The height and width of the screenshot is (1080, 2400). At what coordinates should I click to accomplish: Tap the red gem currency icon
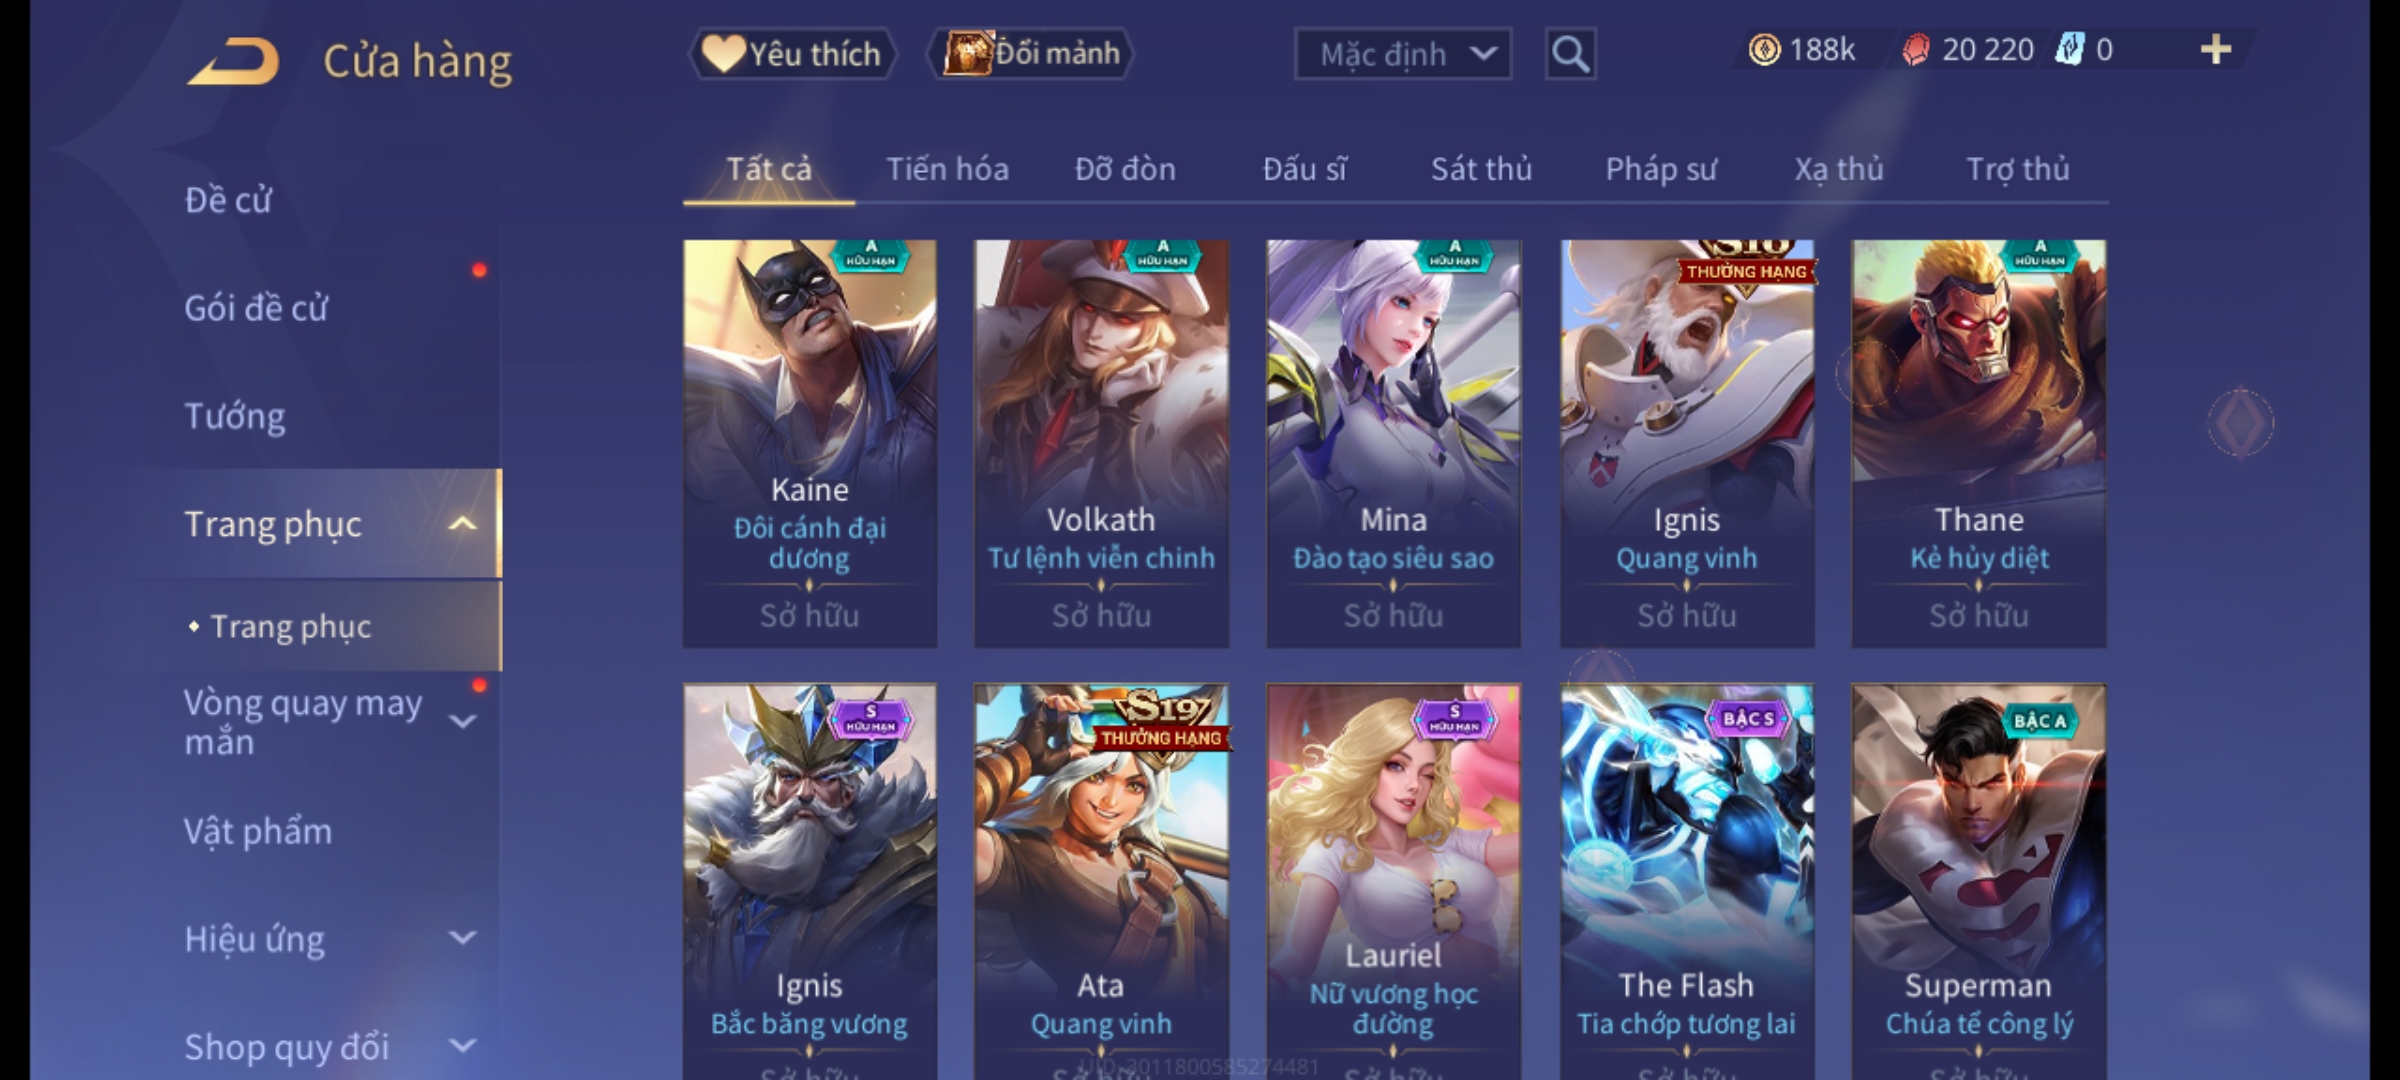pos(1915,50)
